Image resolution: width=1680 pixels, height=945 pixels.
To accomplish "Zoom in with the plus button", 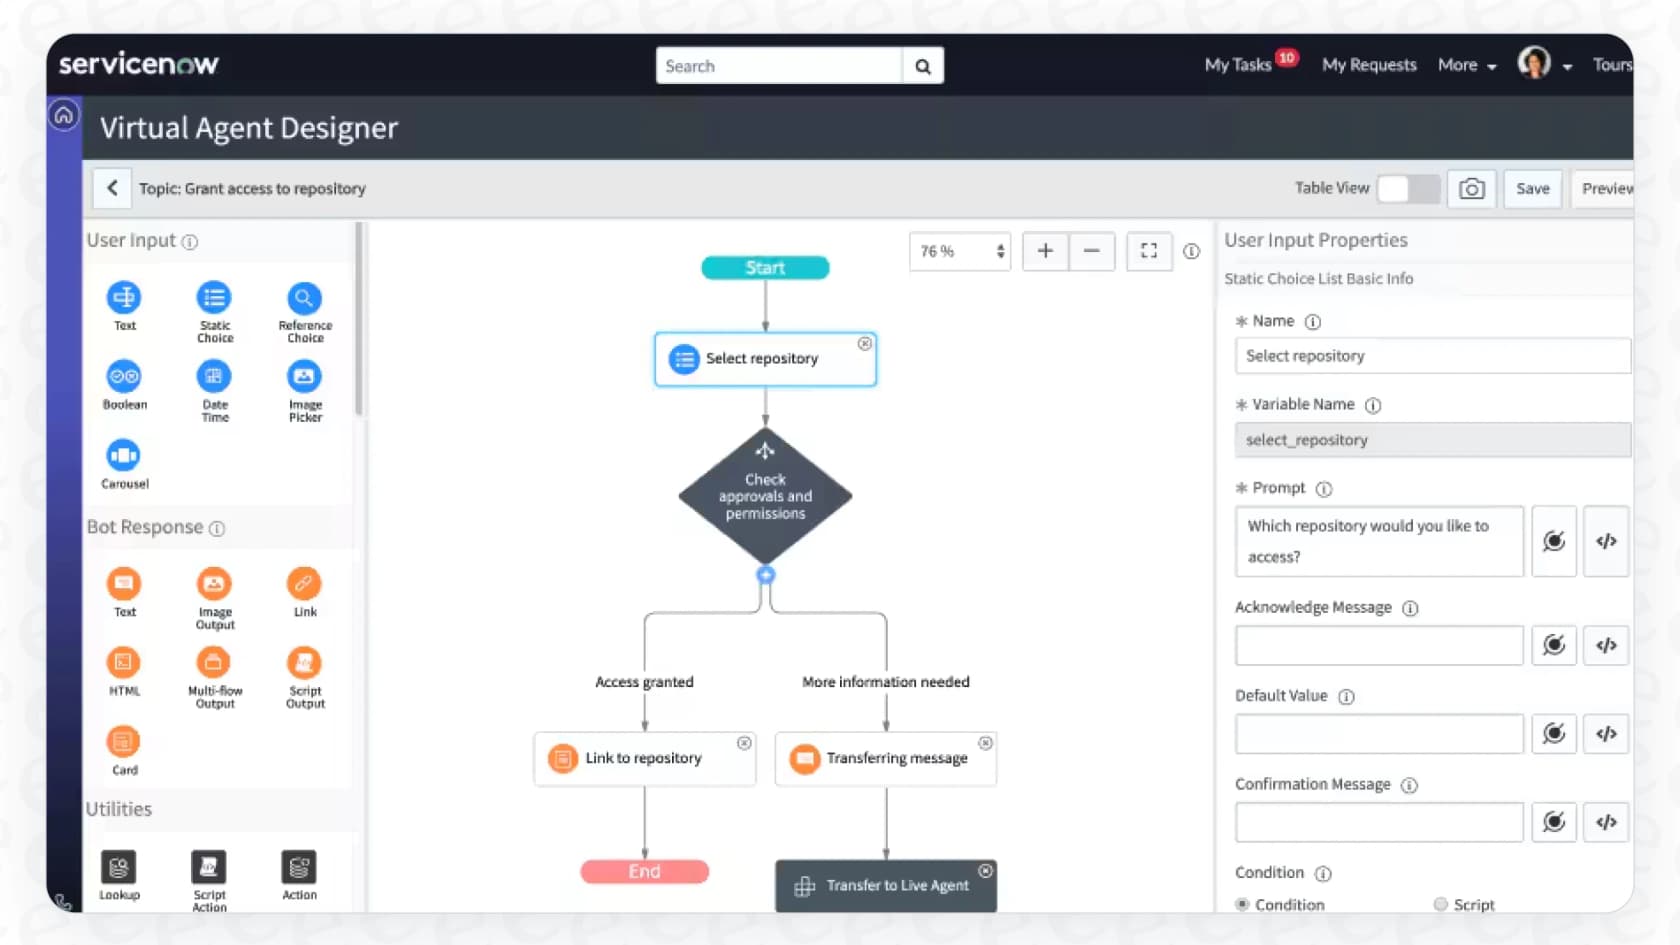I will pyautogui.click(x=1045, y=251).
